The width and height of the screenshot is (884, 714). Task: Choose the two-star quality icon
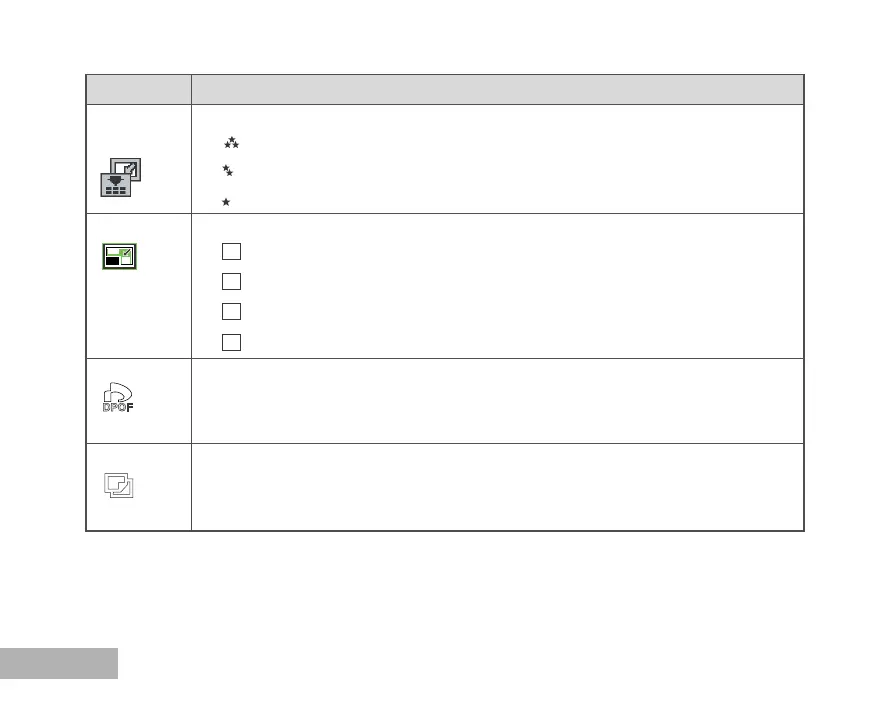coord(228,172)
